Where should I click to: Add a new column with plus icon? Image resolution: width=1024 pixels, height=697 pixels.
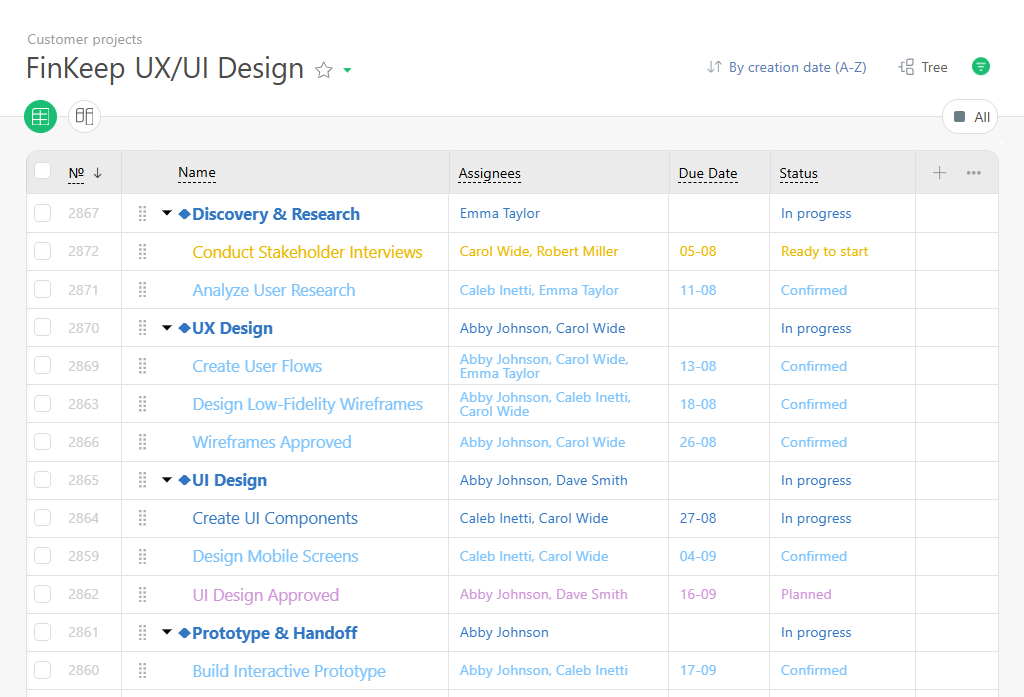[x=939, y=172]
